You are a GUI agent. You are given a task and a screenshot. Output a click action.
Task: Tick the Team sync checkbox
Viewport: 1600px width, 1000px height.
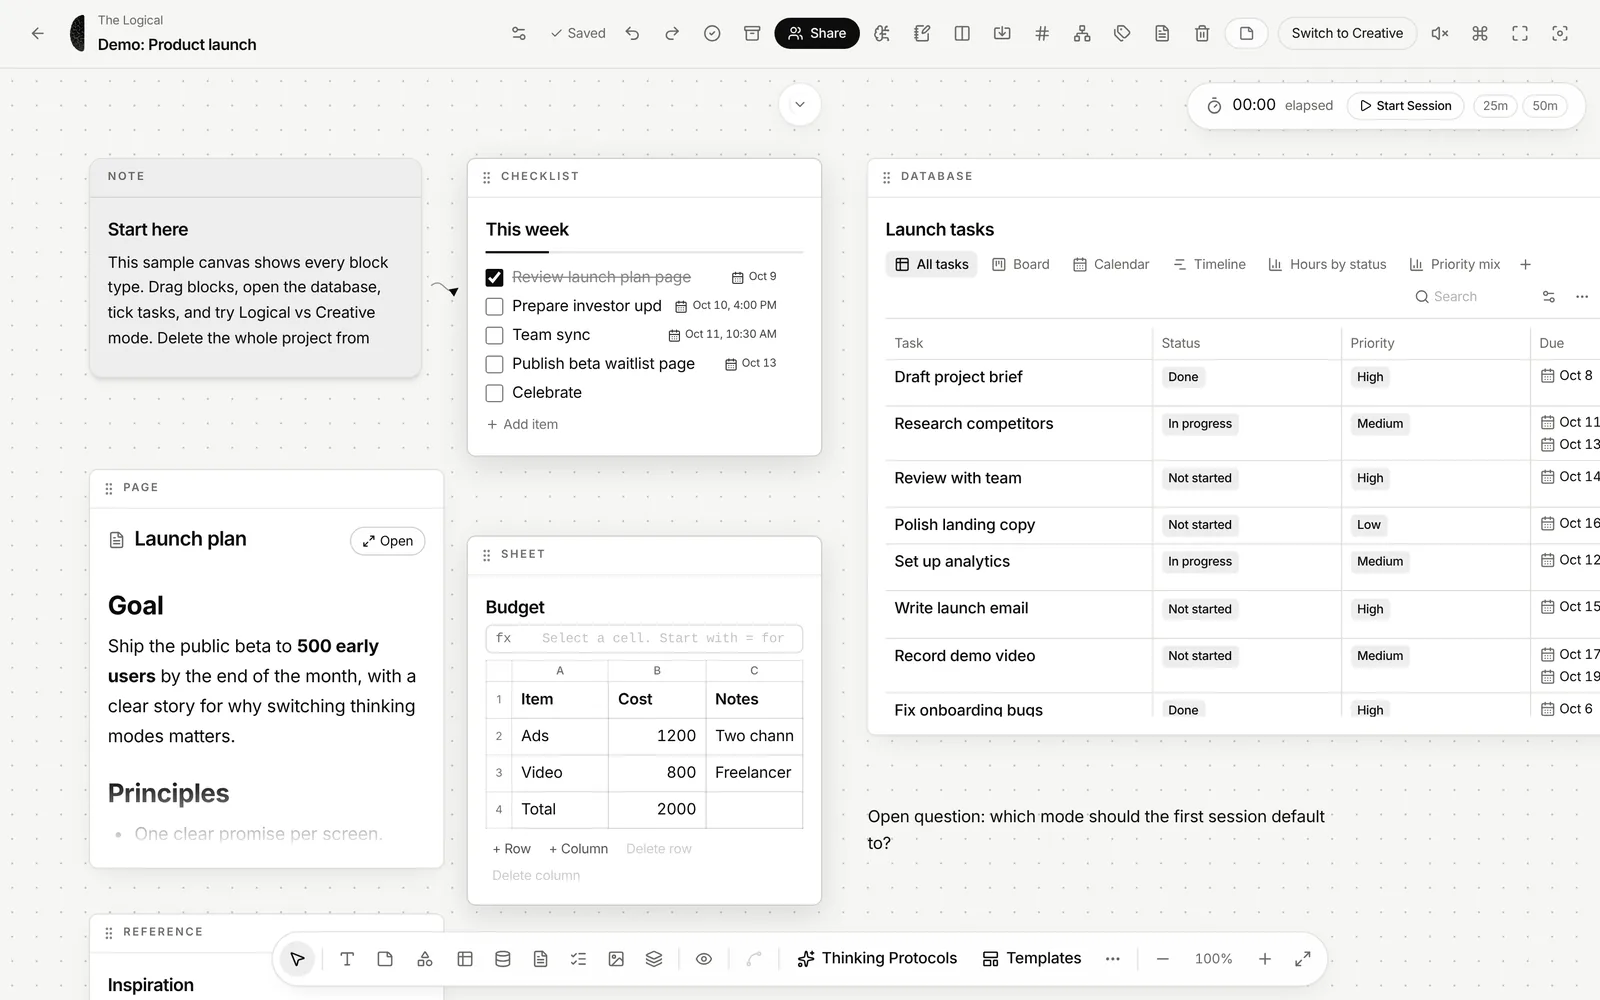pos(494,335)
